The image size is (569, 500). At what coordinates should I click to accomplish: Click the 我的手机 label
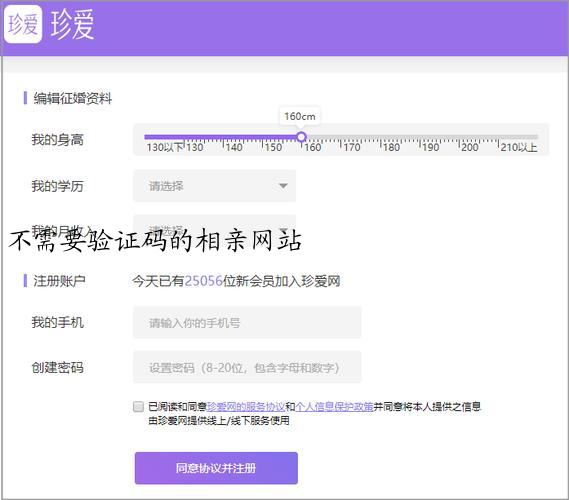[x=58, y=322]
